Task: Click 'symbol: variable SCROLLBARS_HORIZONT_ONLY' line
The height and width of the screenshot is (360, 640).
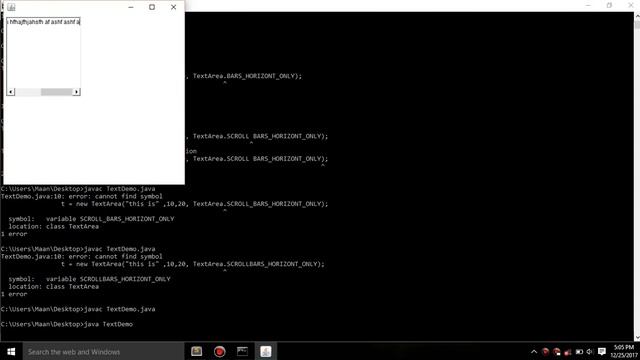Action: [89, 279]
